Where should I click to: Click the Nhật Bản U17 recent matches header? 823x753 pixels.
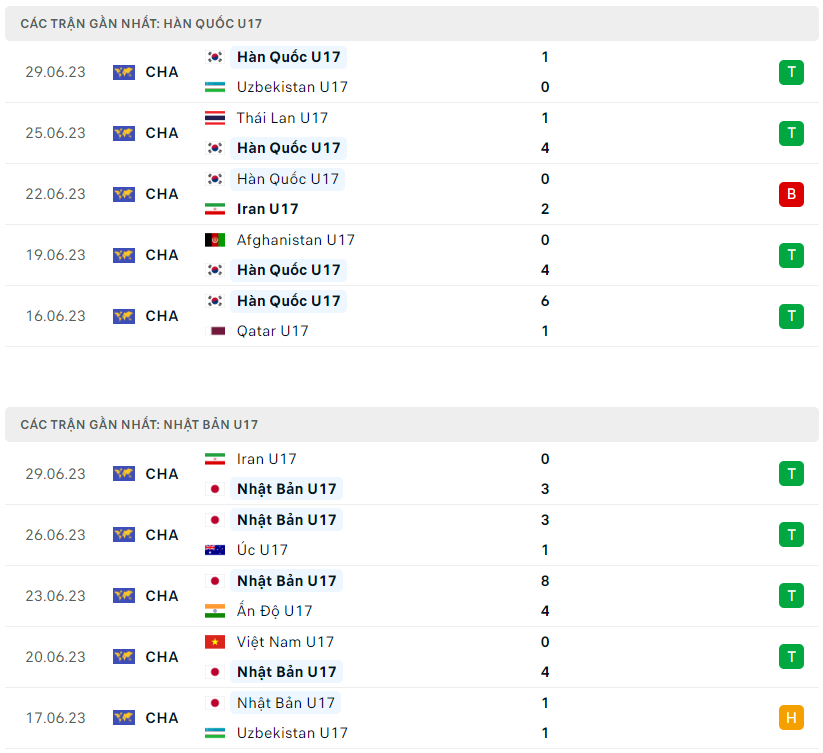click(x=139, y=424)
